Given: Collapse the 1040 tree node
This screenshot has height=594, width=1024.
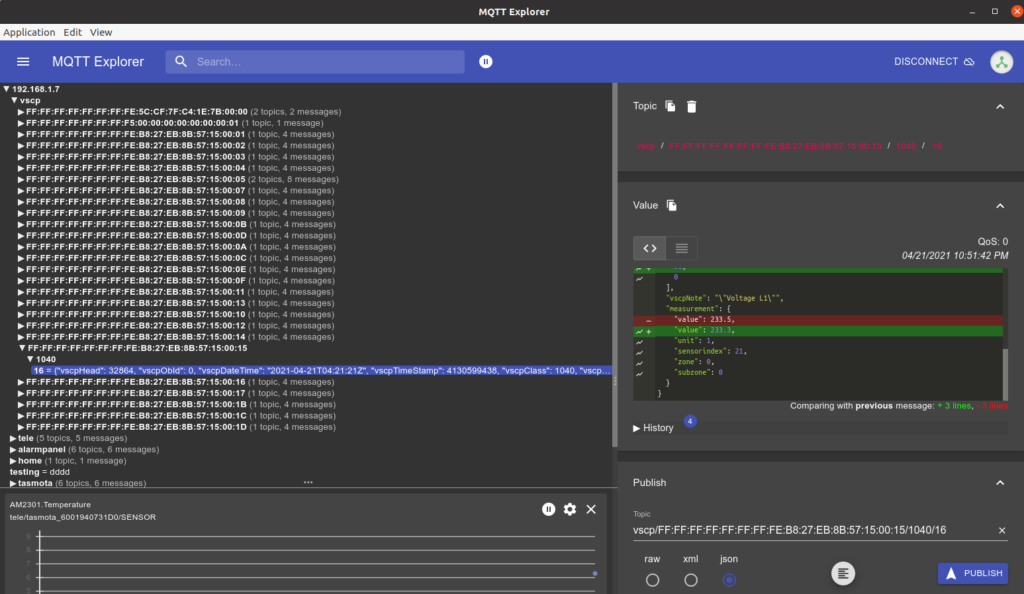Looking at the screenshot, I should (x=30, y=359).
